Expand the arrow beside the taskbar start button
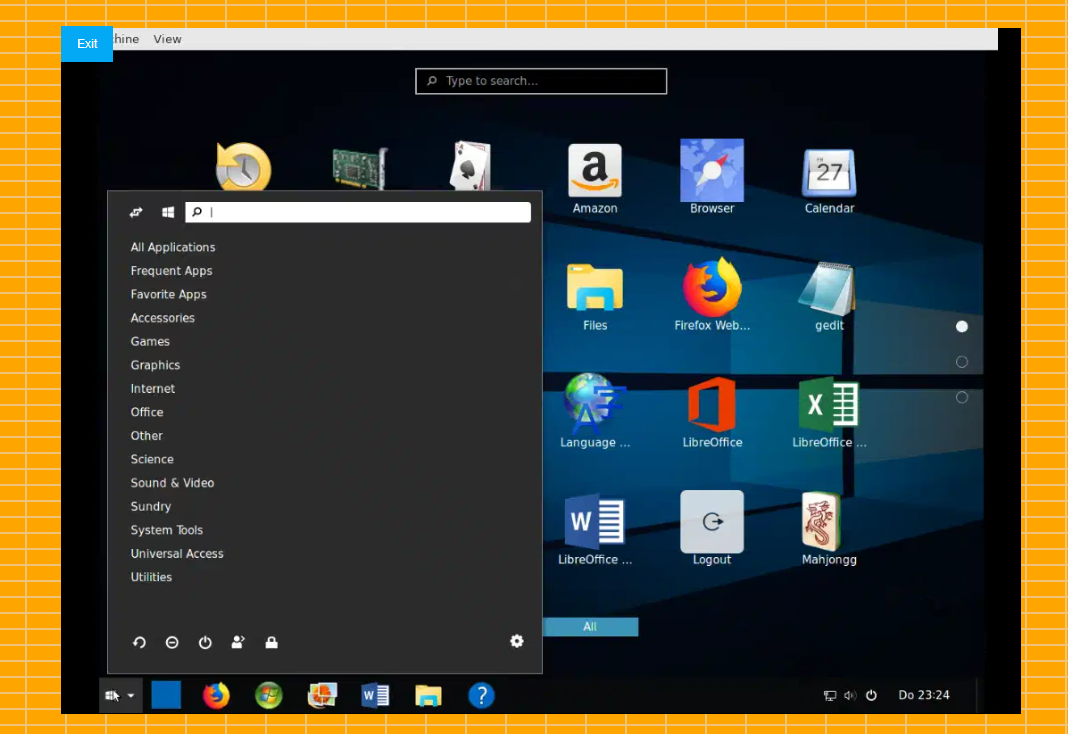Screen dimensions: 1068x734 point(131,696)
